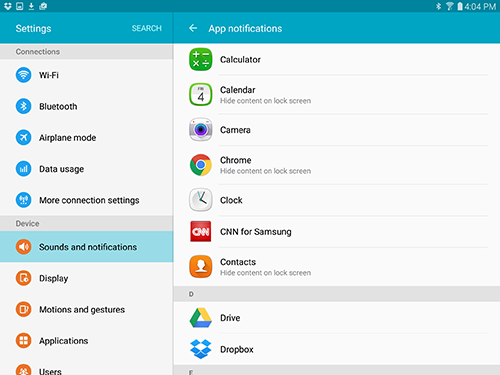Image resolution: width=500 pixels, height=375 pixels.
Task: Tap the Connections section header
Action: pyautogui.click(x=87, y=52)
